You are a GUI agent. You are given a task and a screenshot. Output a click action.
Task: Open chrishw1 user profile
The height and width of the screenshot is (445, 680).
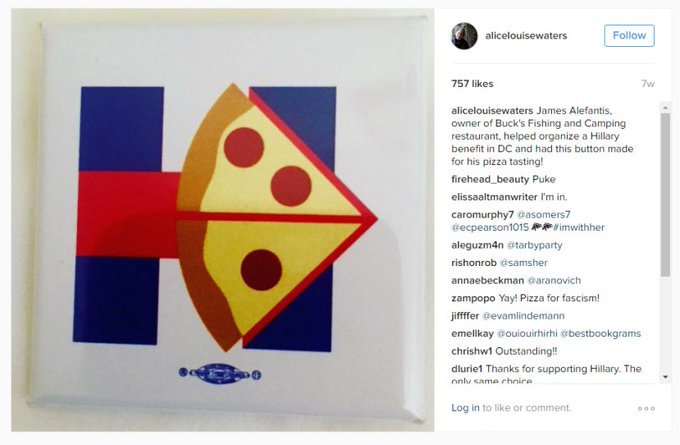tap(472, 351)
